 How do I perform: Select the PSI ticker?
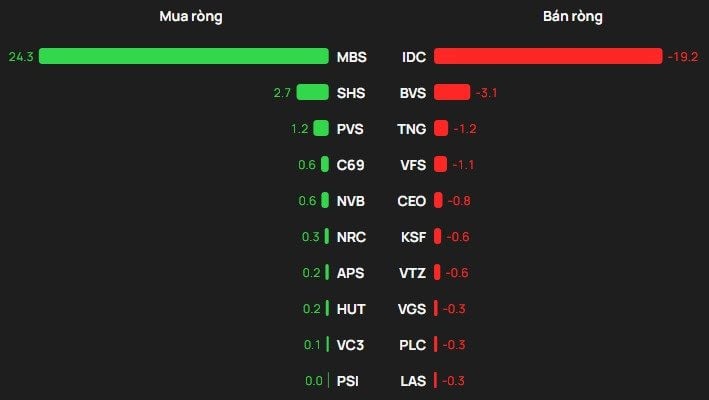coord(348,381)
